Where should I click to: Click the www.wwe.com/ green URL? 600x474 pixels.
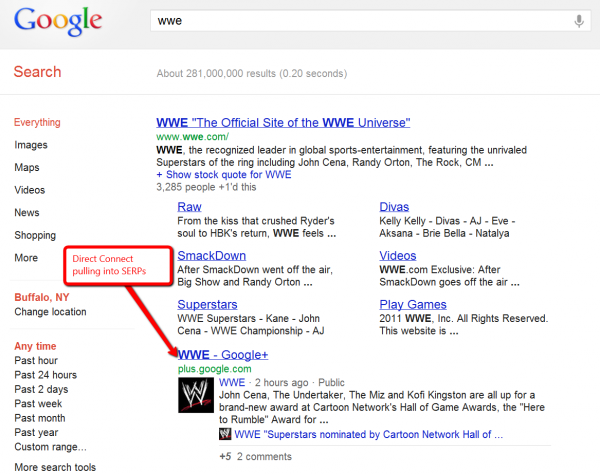(192, 137)
